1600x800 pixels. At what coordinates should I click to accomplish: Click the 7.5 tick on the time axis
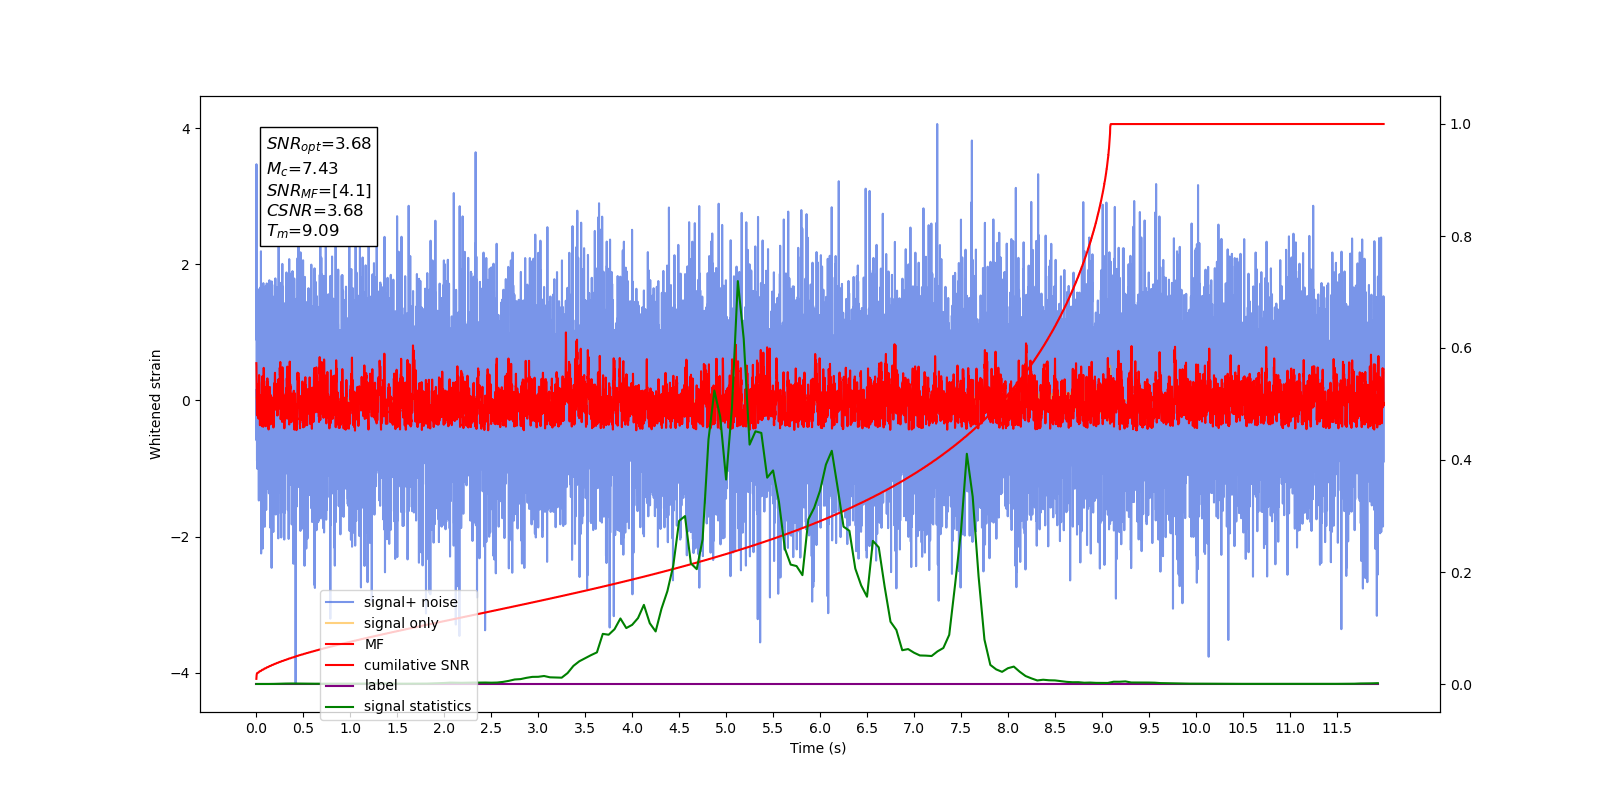(961, 728)
